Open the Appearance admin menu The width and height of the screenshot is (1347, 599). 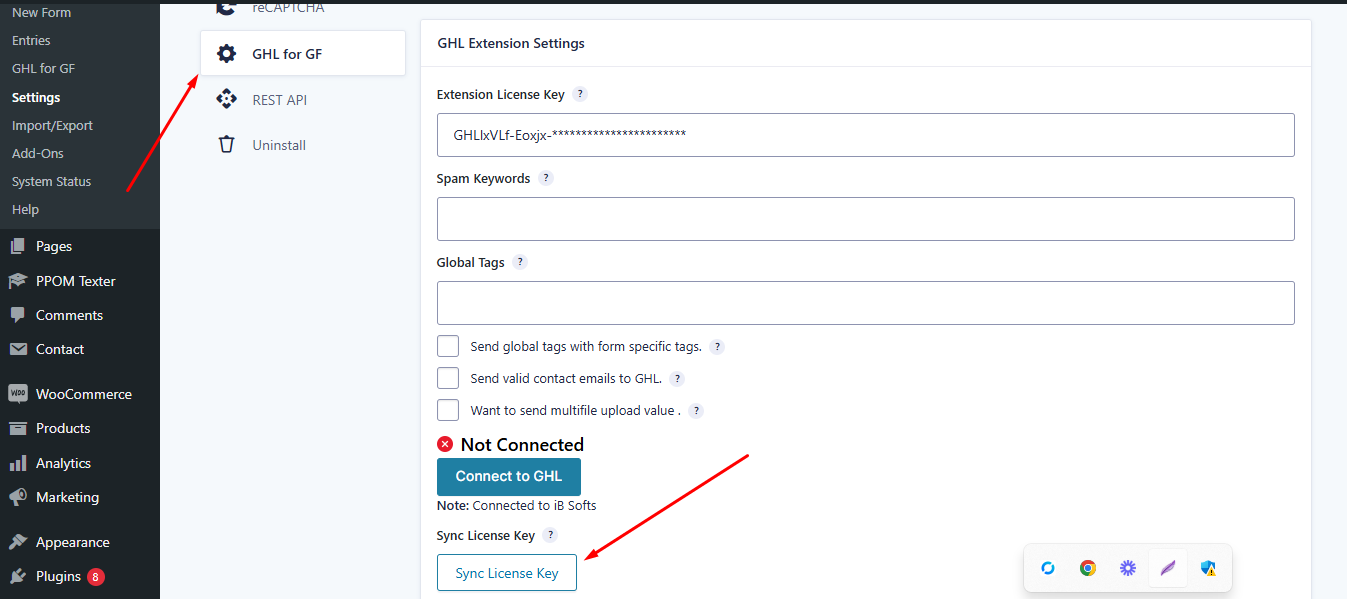pyautogui.click(x=72, y=542)
